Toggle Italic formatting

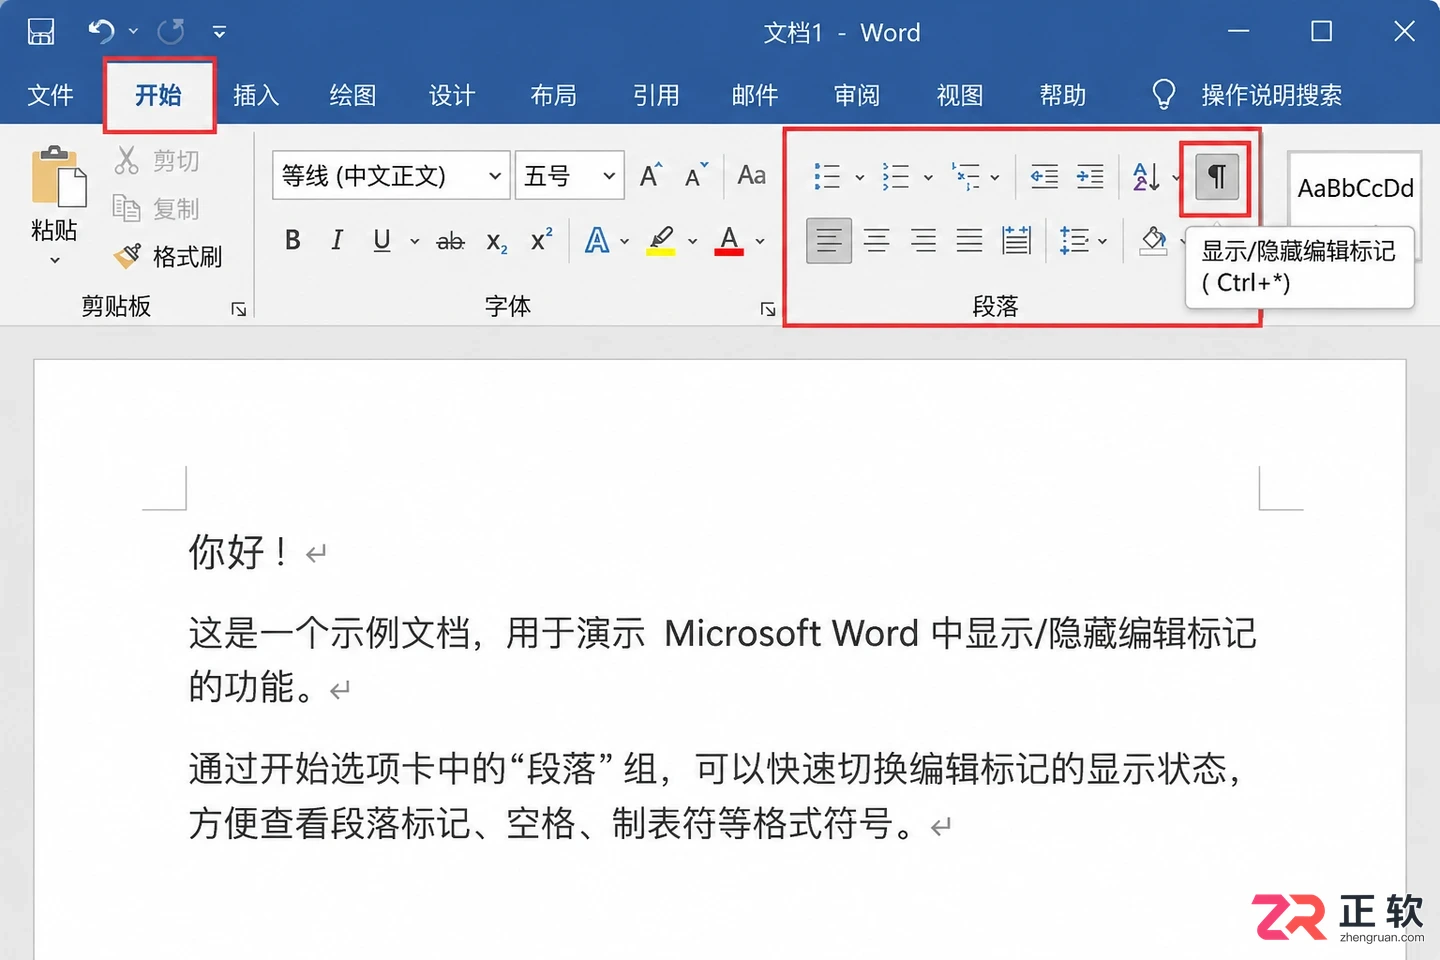point(337,240)
